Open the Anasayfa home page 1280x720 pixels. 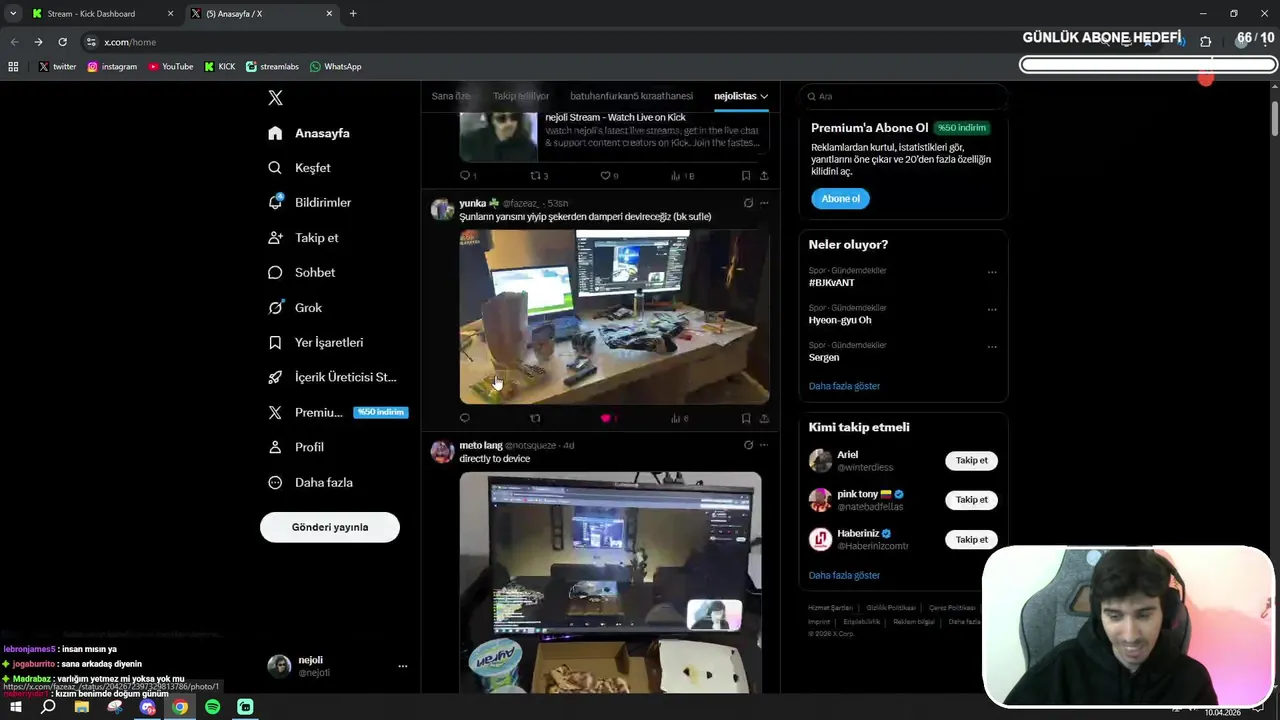point(309,133)
